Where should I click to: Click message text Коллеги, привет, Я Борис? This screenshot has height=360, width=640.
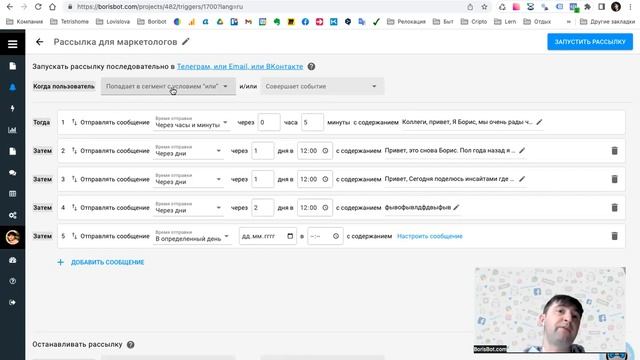pyautogui.click(x=467, y=122)
